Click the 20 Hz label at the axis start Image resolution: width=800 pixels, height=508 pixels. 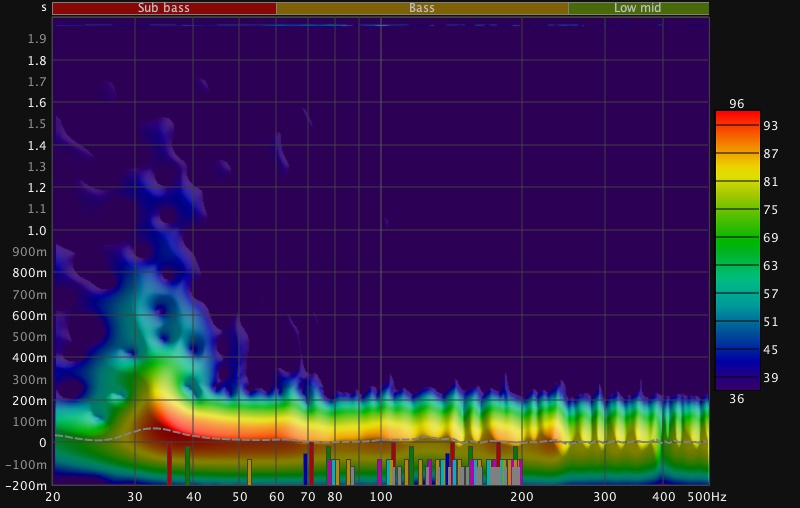[x=53, y=496]
